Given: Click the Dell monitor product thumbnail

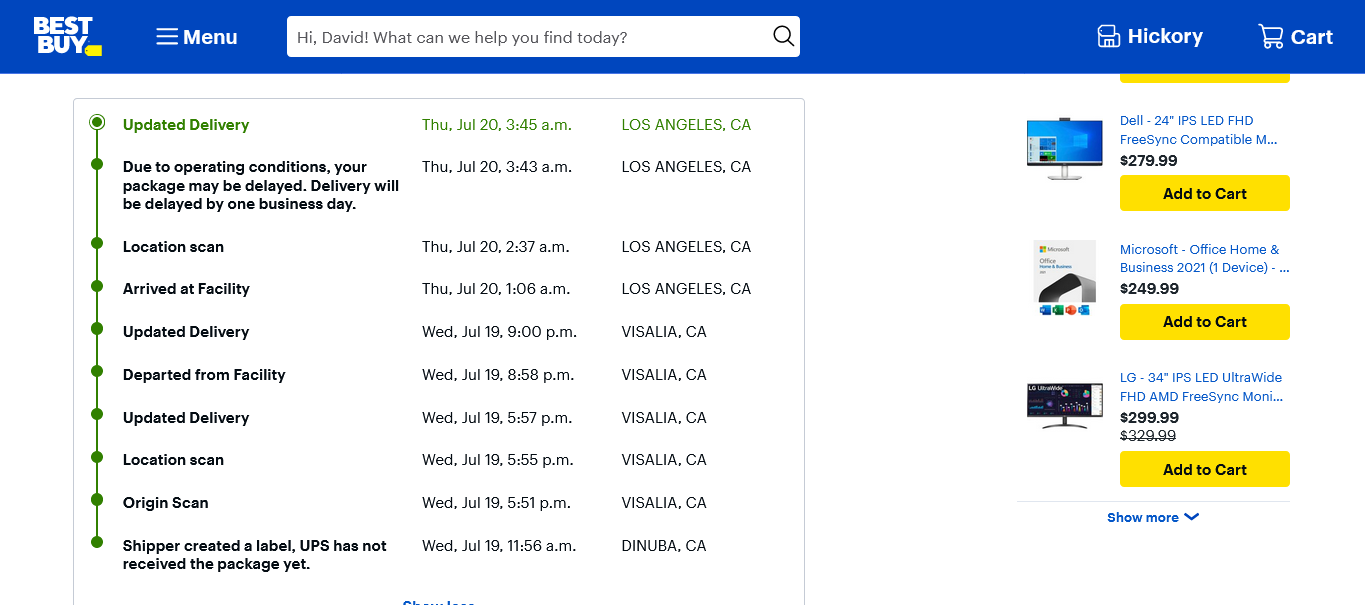Looking at the screenshot, I should (1064, 148).
